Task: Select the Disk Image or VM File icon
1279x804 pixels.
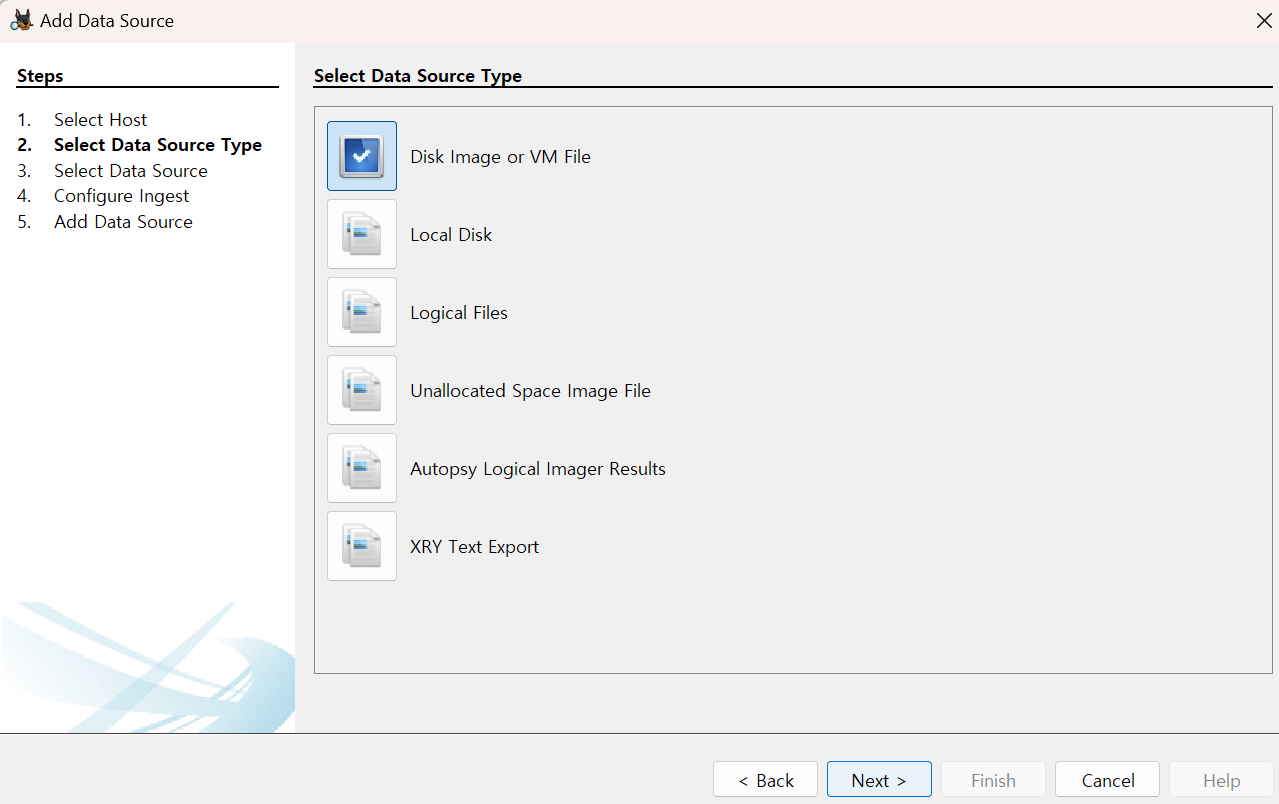Action: point(362,156)
